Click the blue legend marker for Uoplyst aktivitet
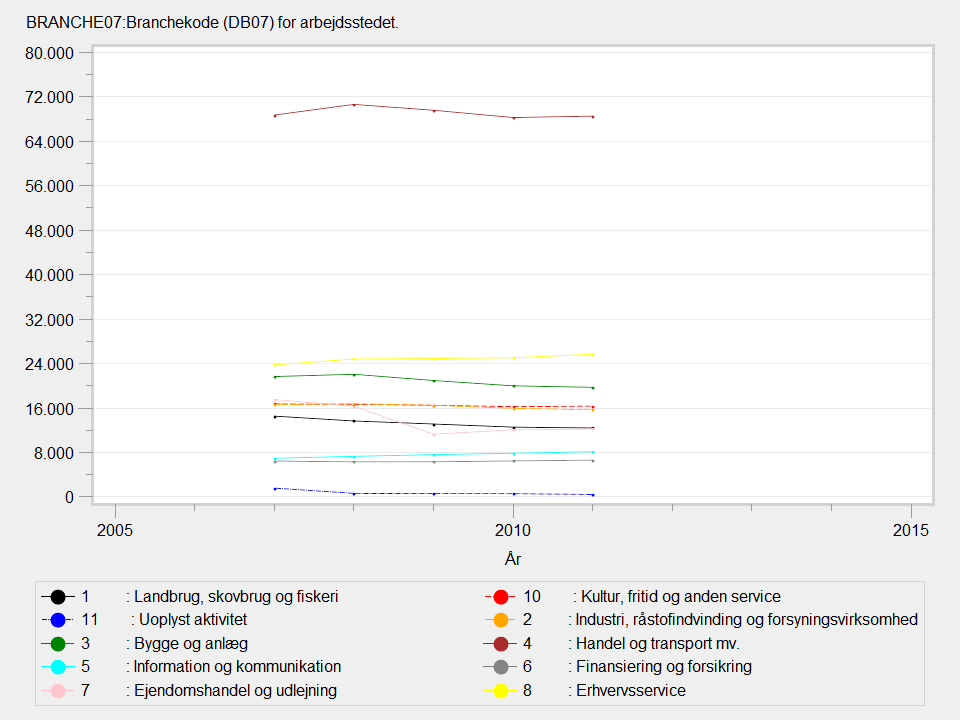The width and height of the screenshot is (960, 720). (58, 620)
